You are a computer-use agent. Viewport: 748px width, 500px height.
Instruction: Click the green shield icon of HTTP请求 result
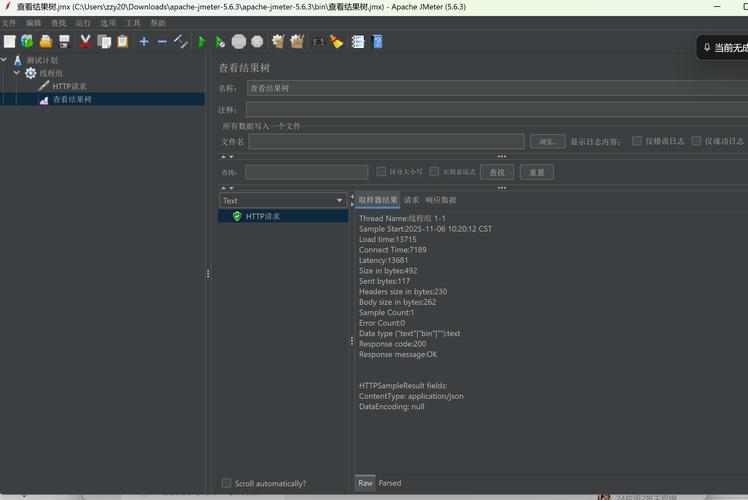coord(237,216)
